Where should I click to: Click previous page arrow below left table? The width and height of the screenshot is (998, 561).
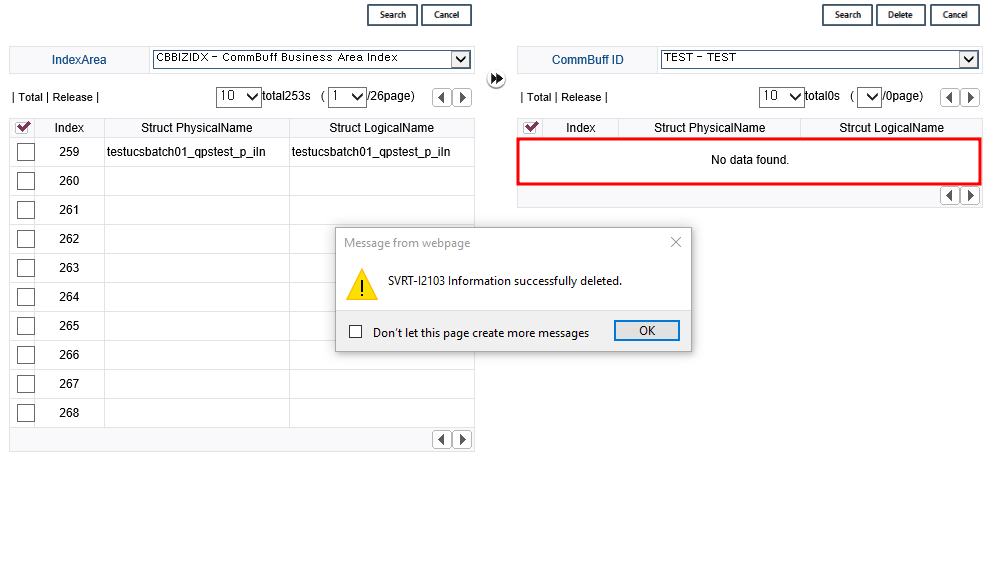click(442, 440)
